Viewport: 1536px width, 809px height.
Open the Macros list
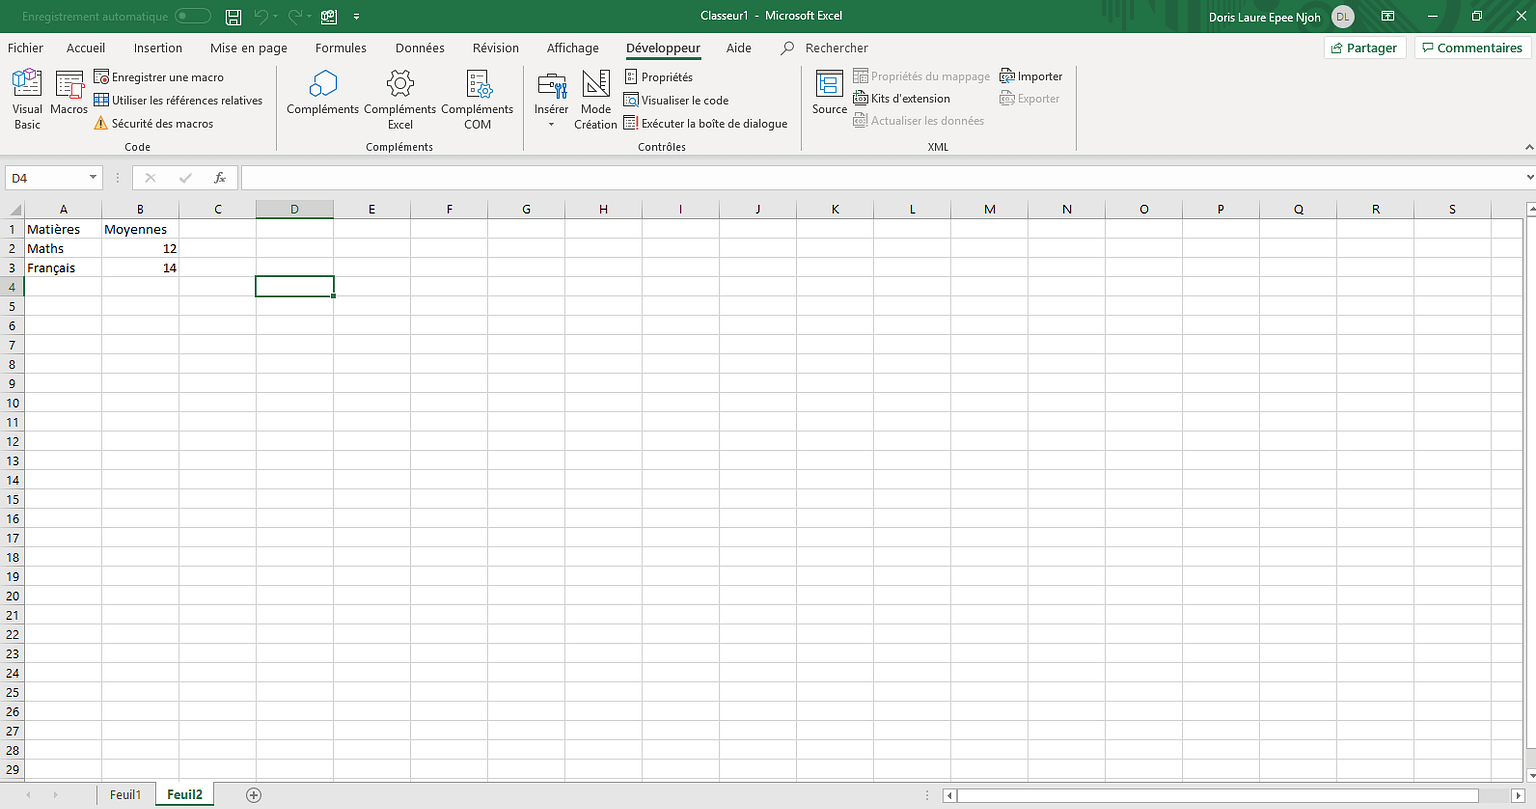point(69,94)
